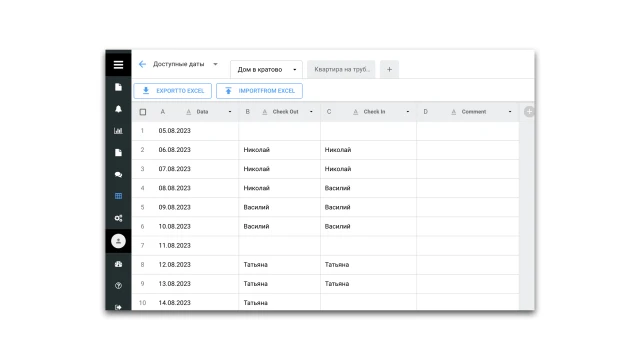Open notifications bell in sidebar
The width and height of the screenshot is (640, 360).
click(x=118, y=109)
